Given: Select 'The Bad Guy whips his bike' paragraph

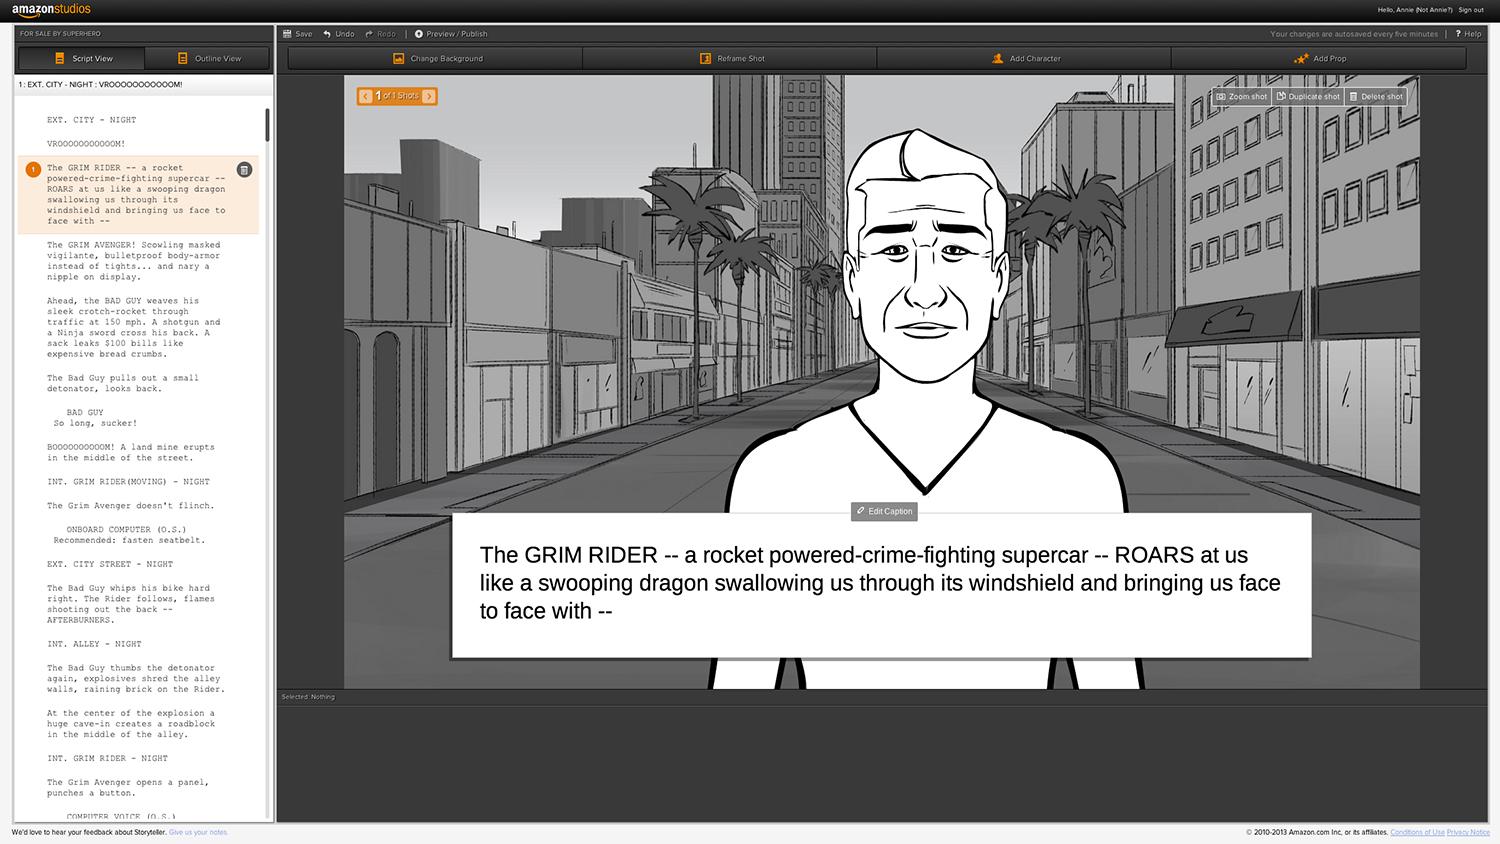Looking at the screenshot, I should click(130, 604).
